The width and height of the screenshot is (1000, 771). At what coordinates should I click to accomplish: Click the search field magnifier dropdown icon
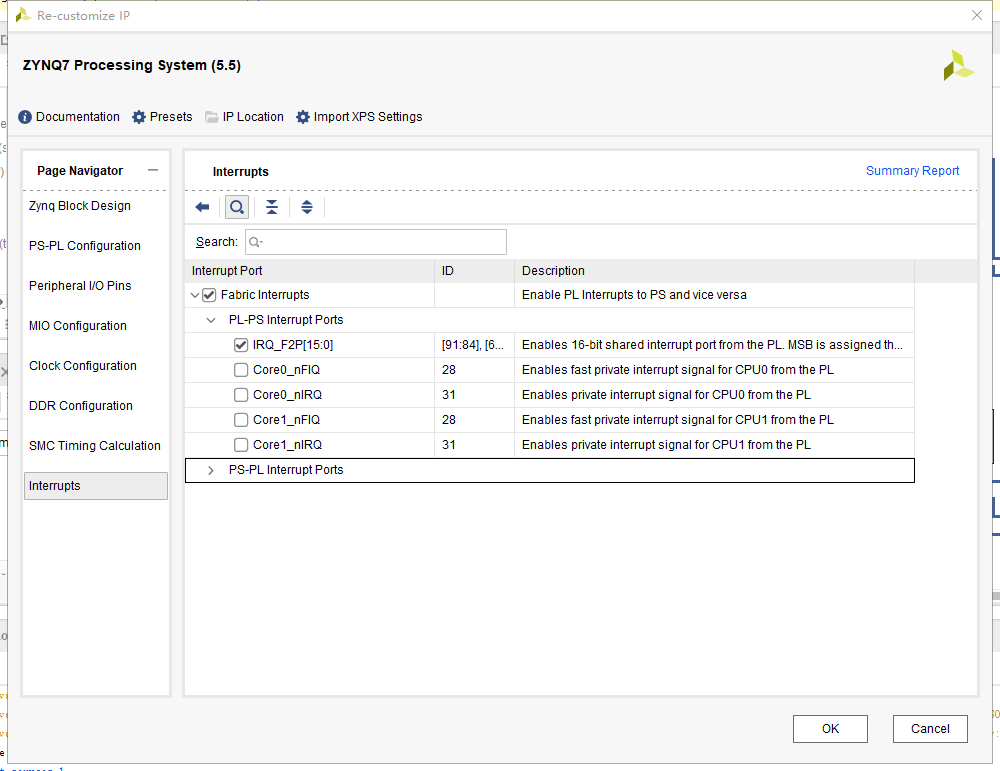[256, 242]
